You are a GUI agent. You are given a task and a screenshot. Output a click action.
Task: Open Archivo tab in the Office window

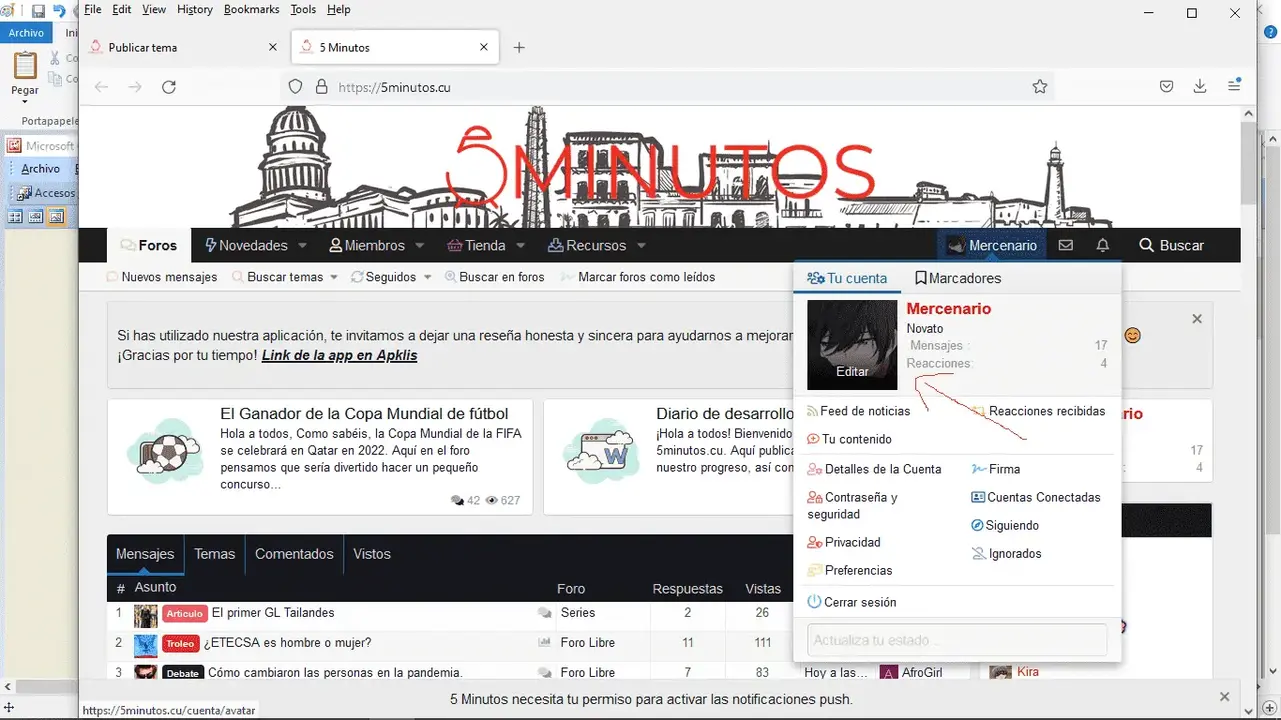tap(26, 33)
